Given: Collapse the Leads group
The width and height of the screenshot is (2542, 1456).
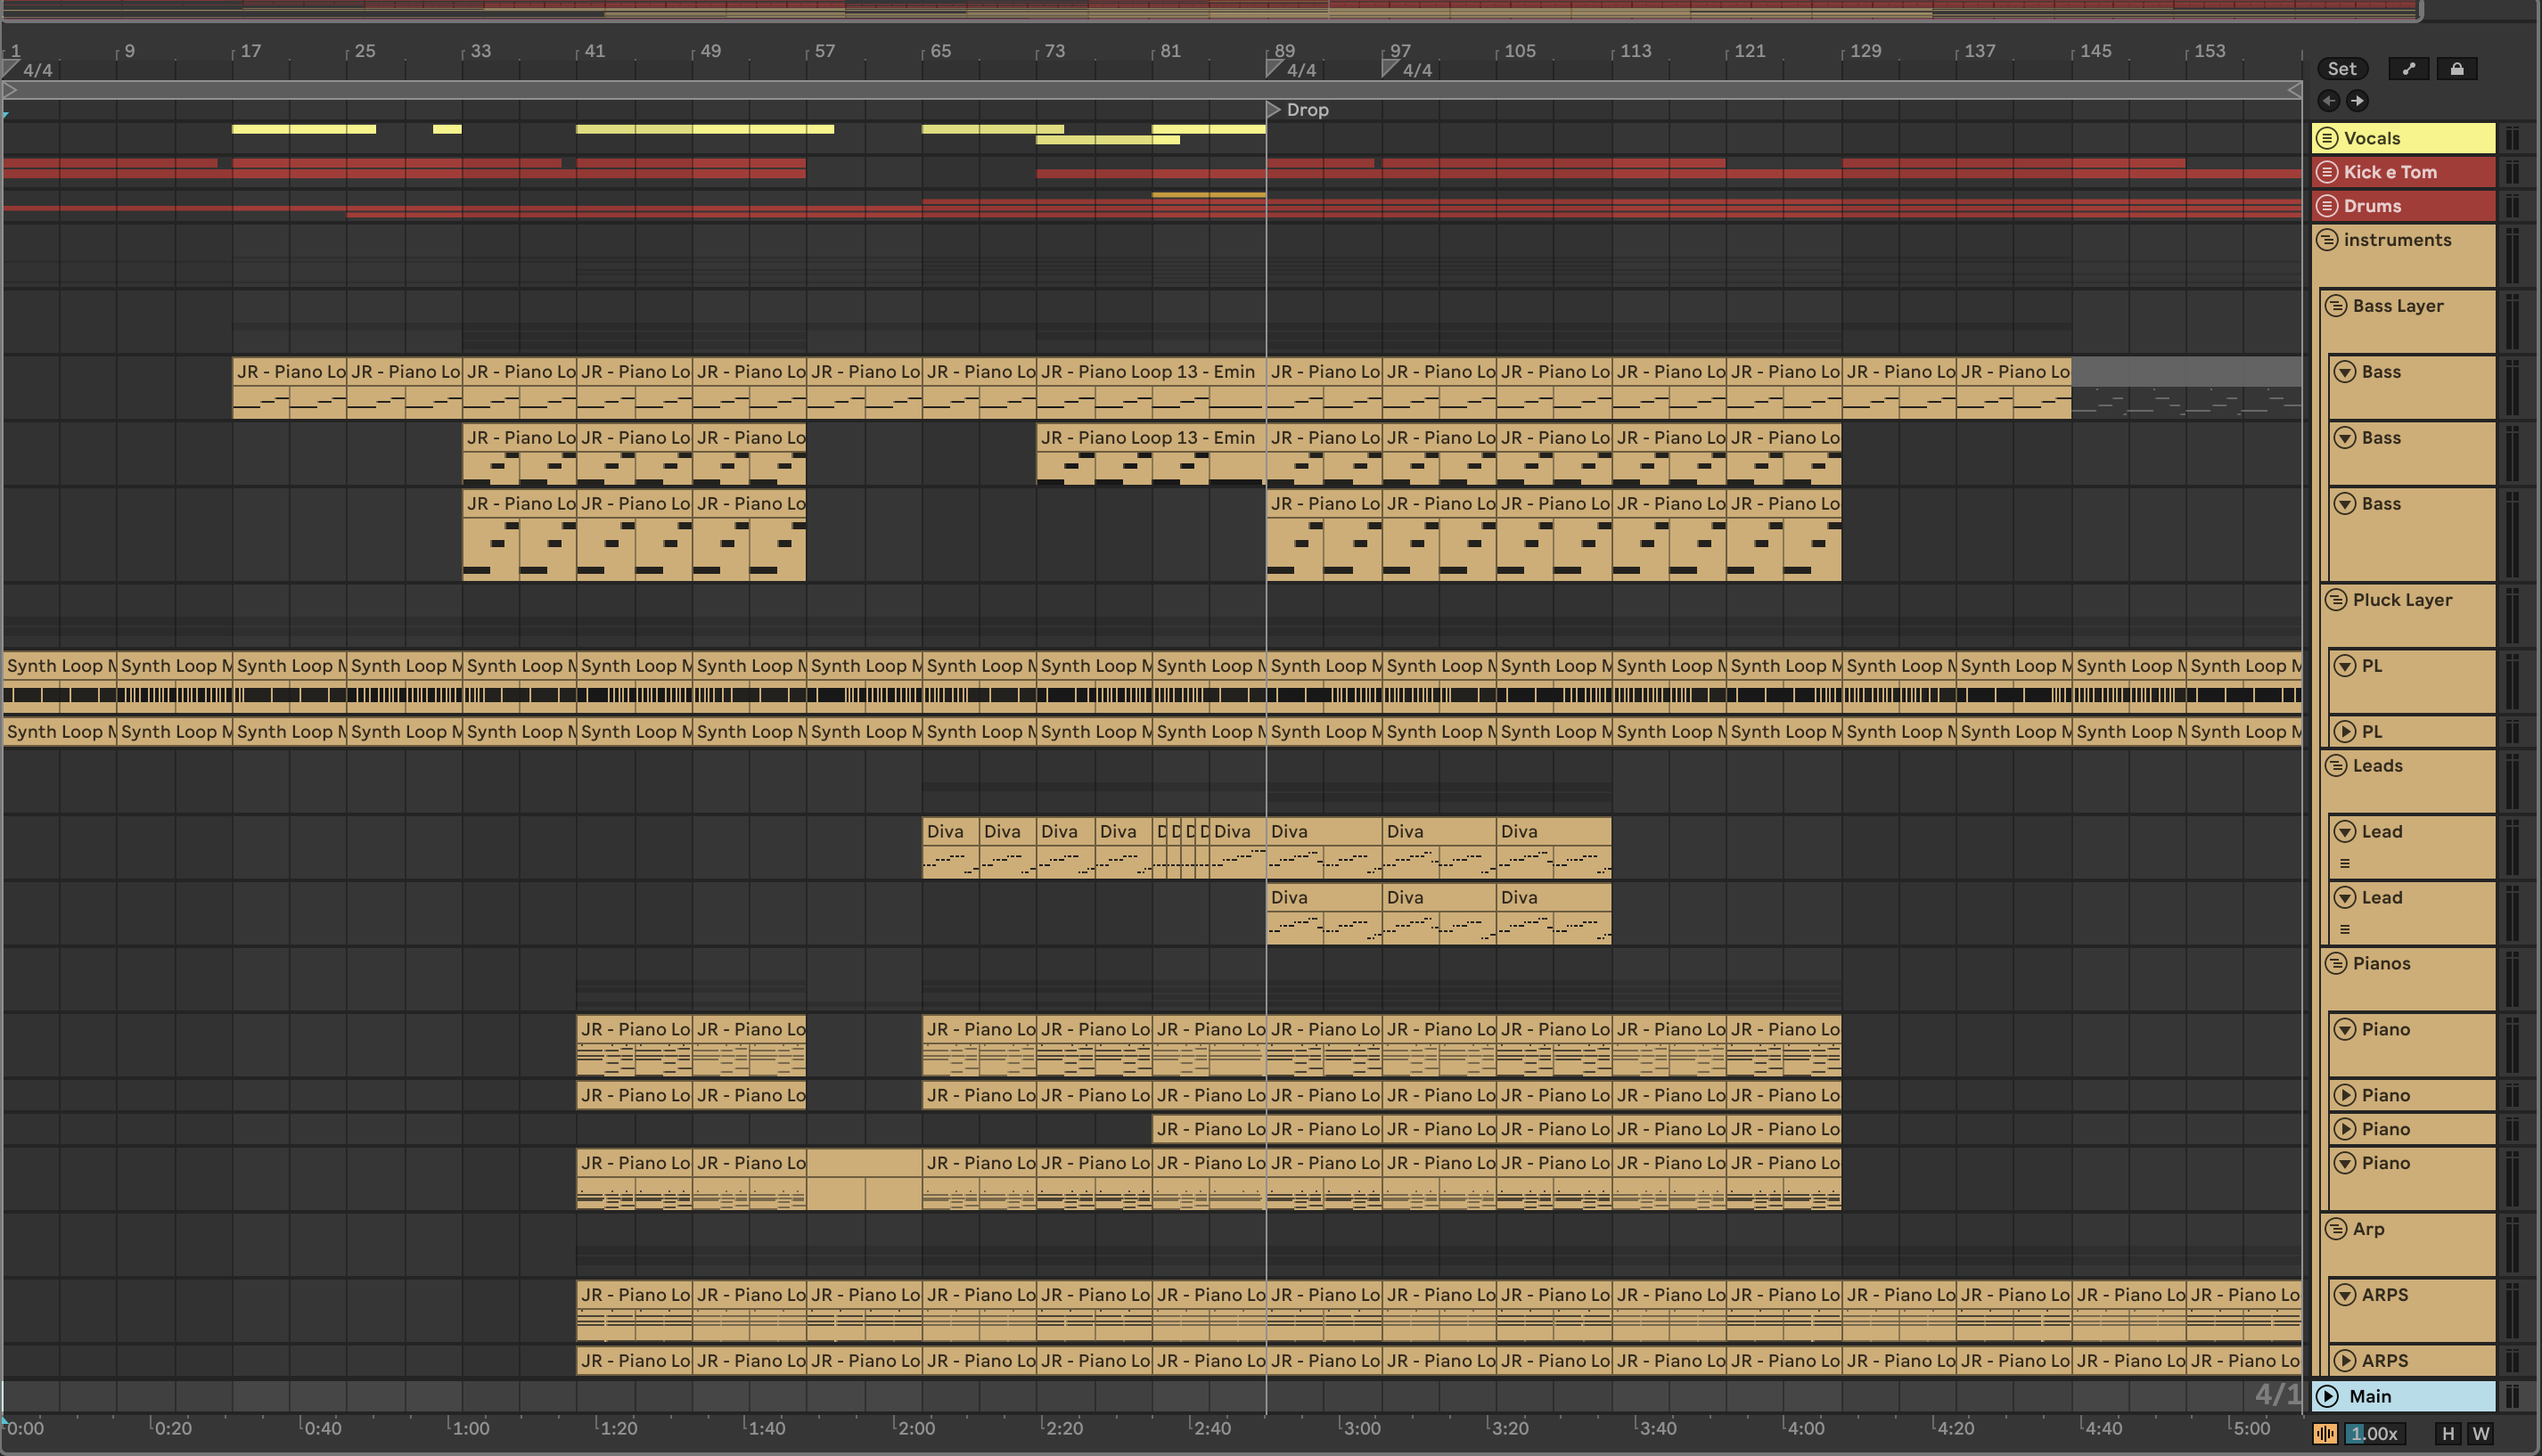Looking at the screenshot, I should click(x=2336, y=766).
